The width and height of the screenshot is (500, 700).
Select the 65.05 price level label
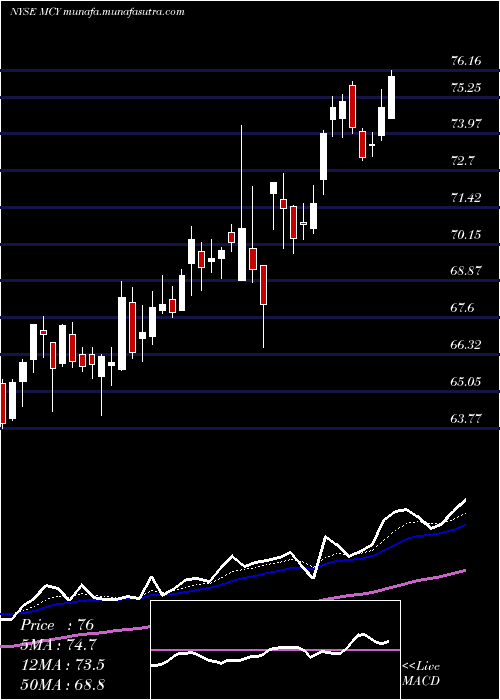click(466, 382)
